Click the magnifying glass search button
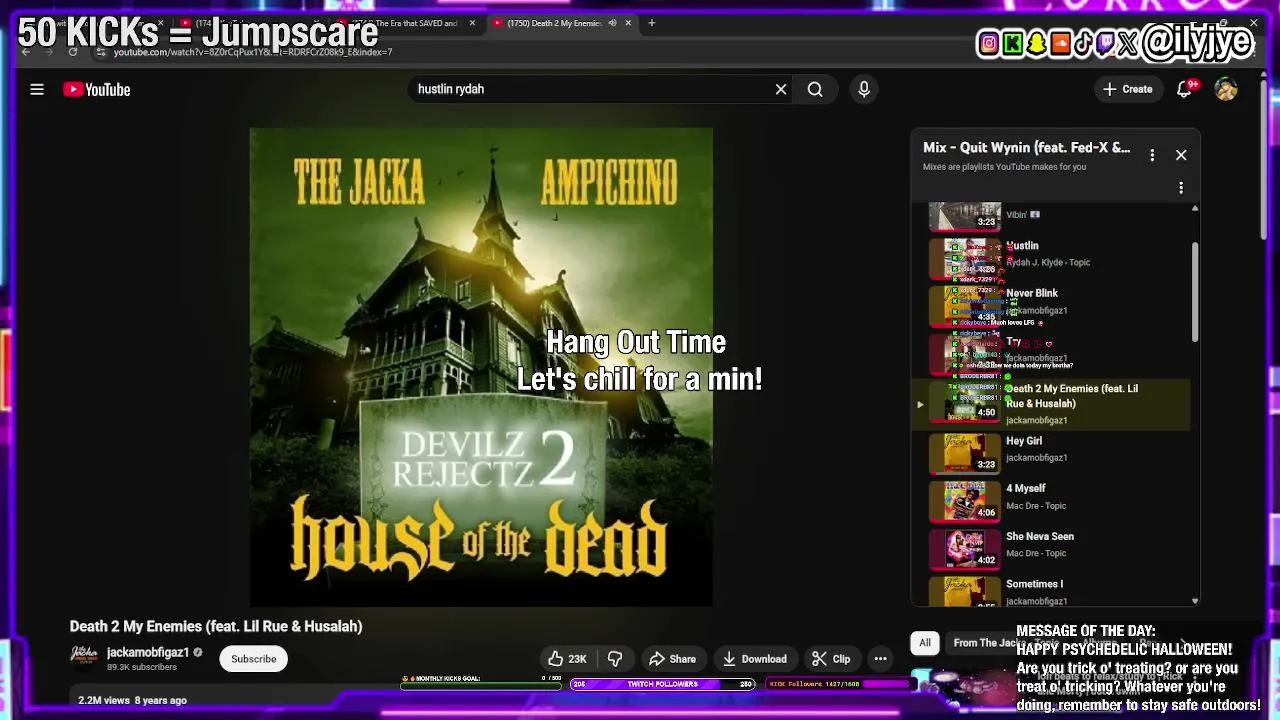The width and height of the screenshot is (1280, 720). coord(815,89)
